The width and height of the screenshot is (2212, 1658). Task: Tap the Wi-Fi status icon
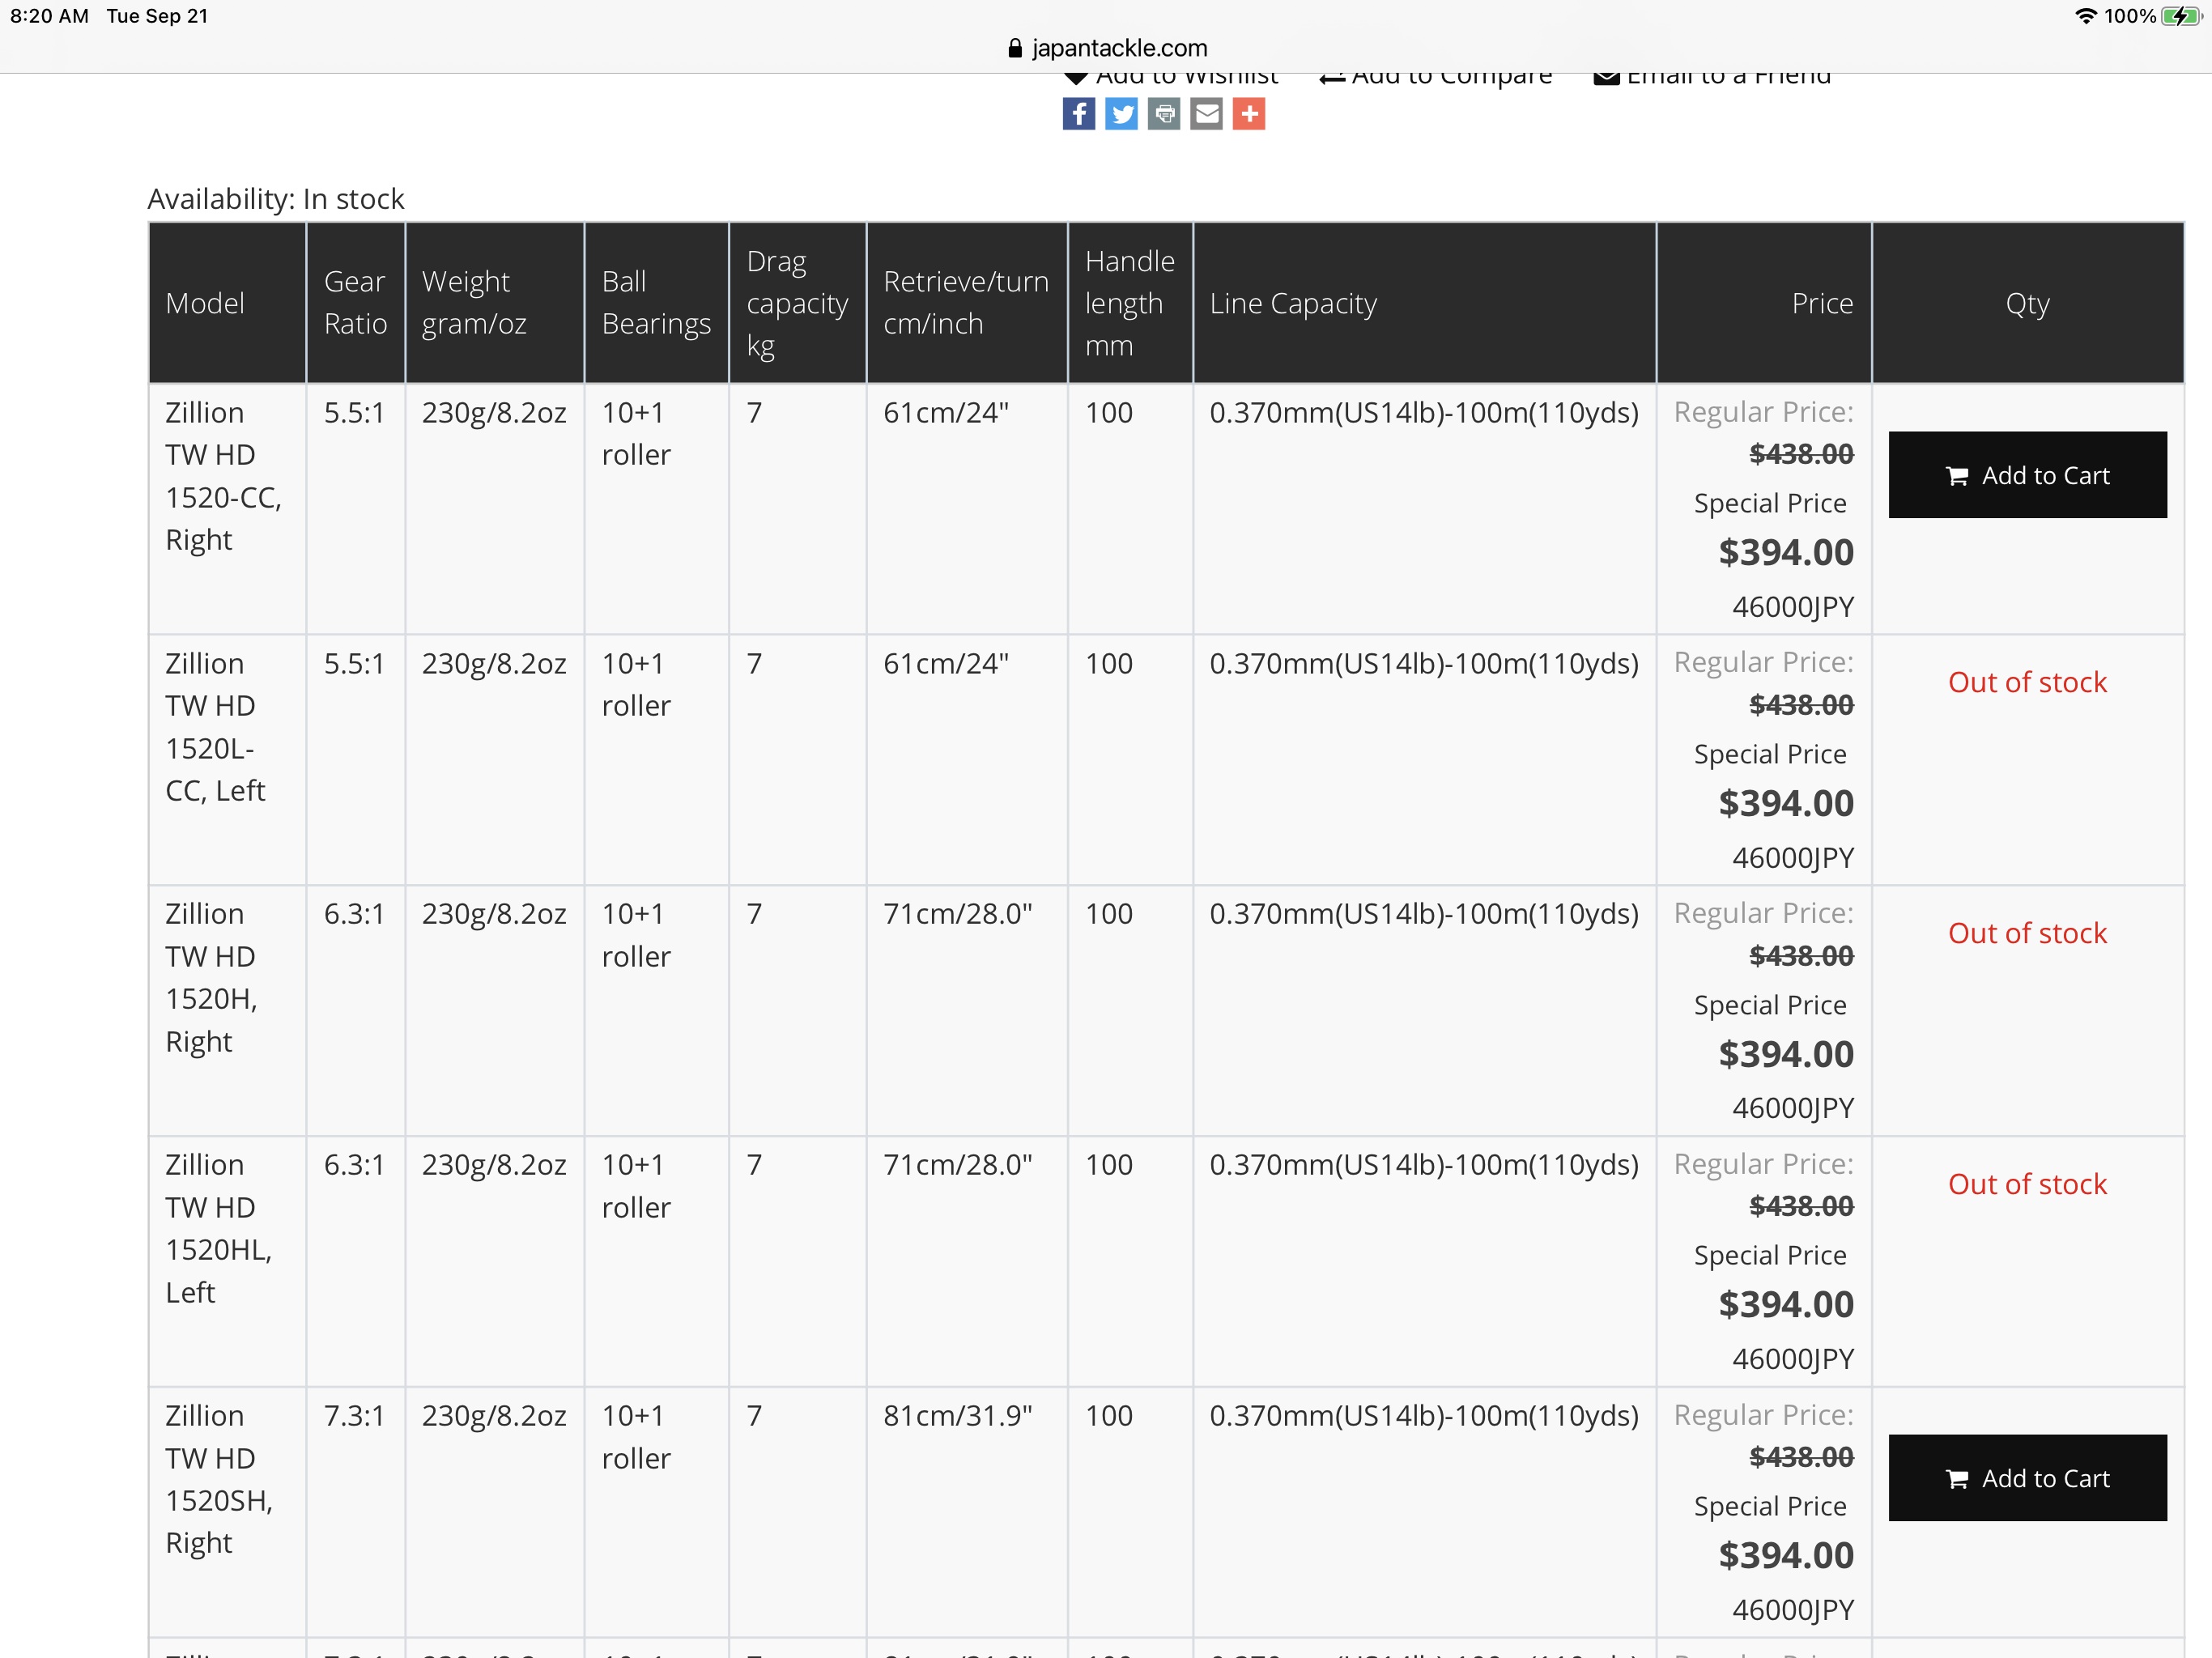pos(2085,16)
